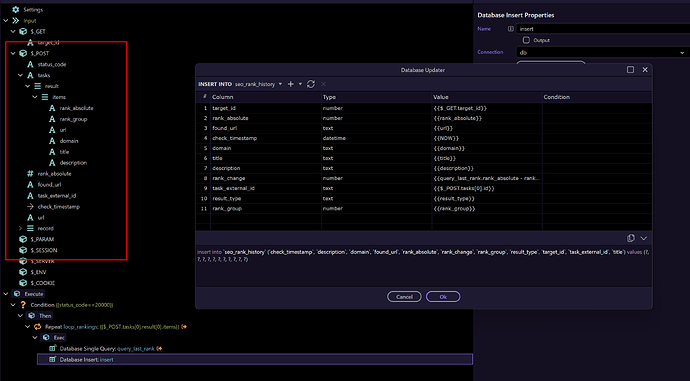Click the $_POST cube icon
This screenshot has width=690, height=381.
click(x=23, y=53)
